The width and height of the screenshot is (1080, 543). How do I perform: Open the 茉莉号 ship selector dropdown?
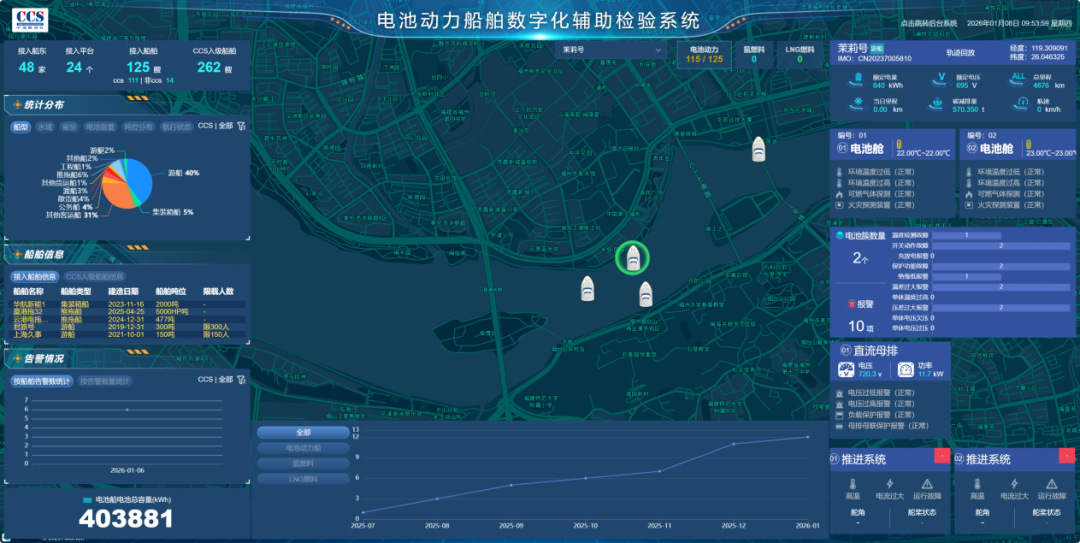point(611,49)
